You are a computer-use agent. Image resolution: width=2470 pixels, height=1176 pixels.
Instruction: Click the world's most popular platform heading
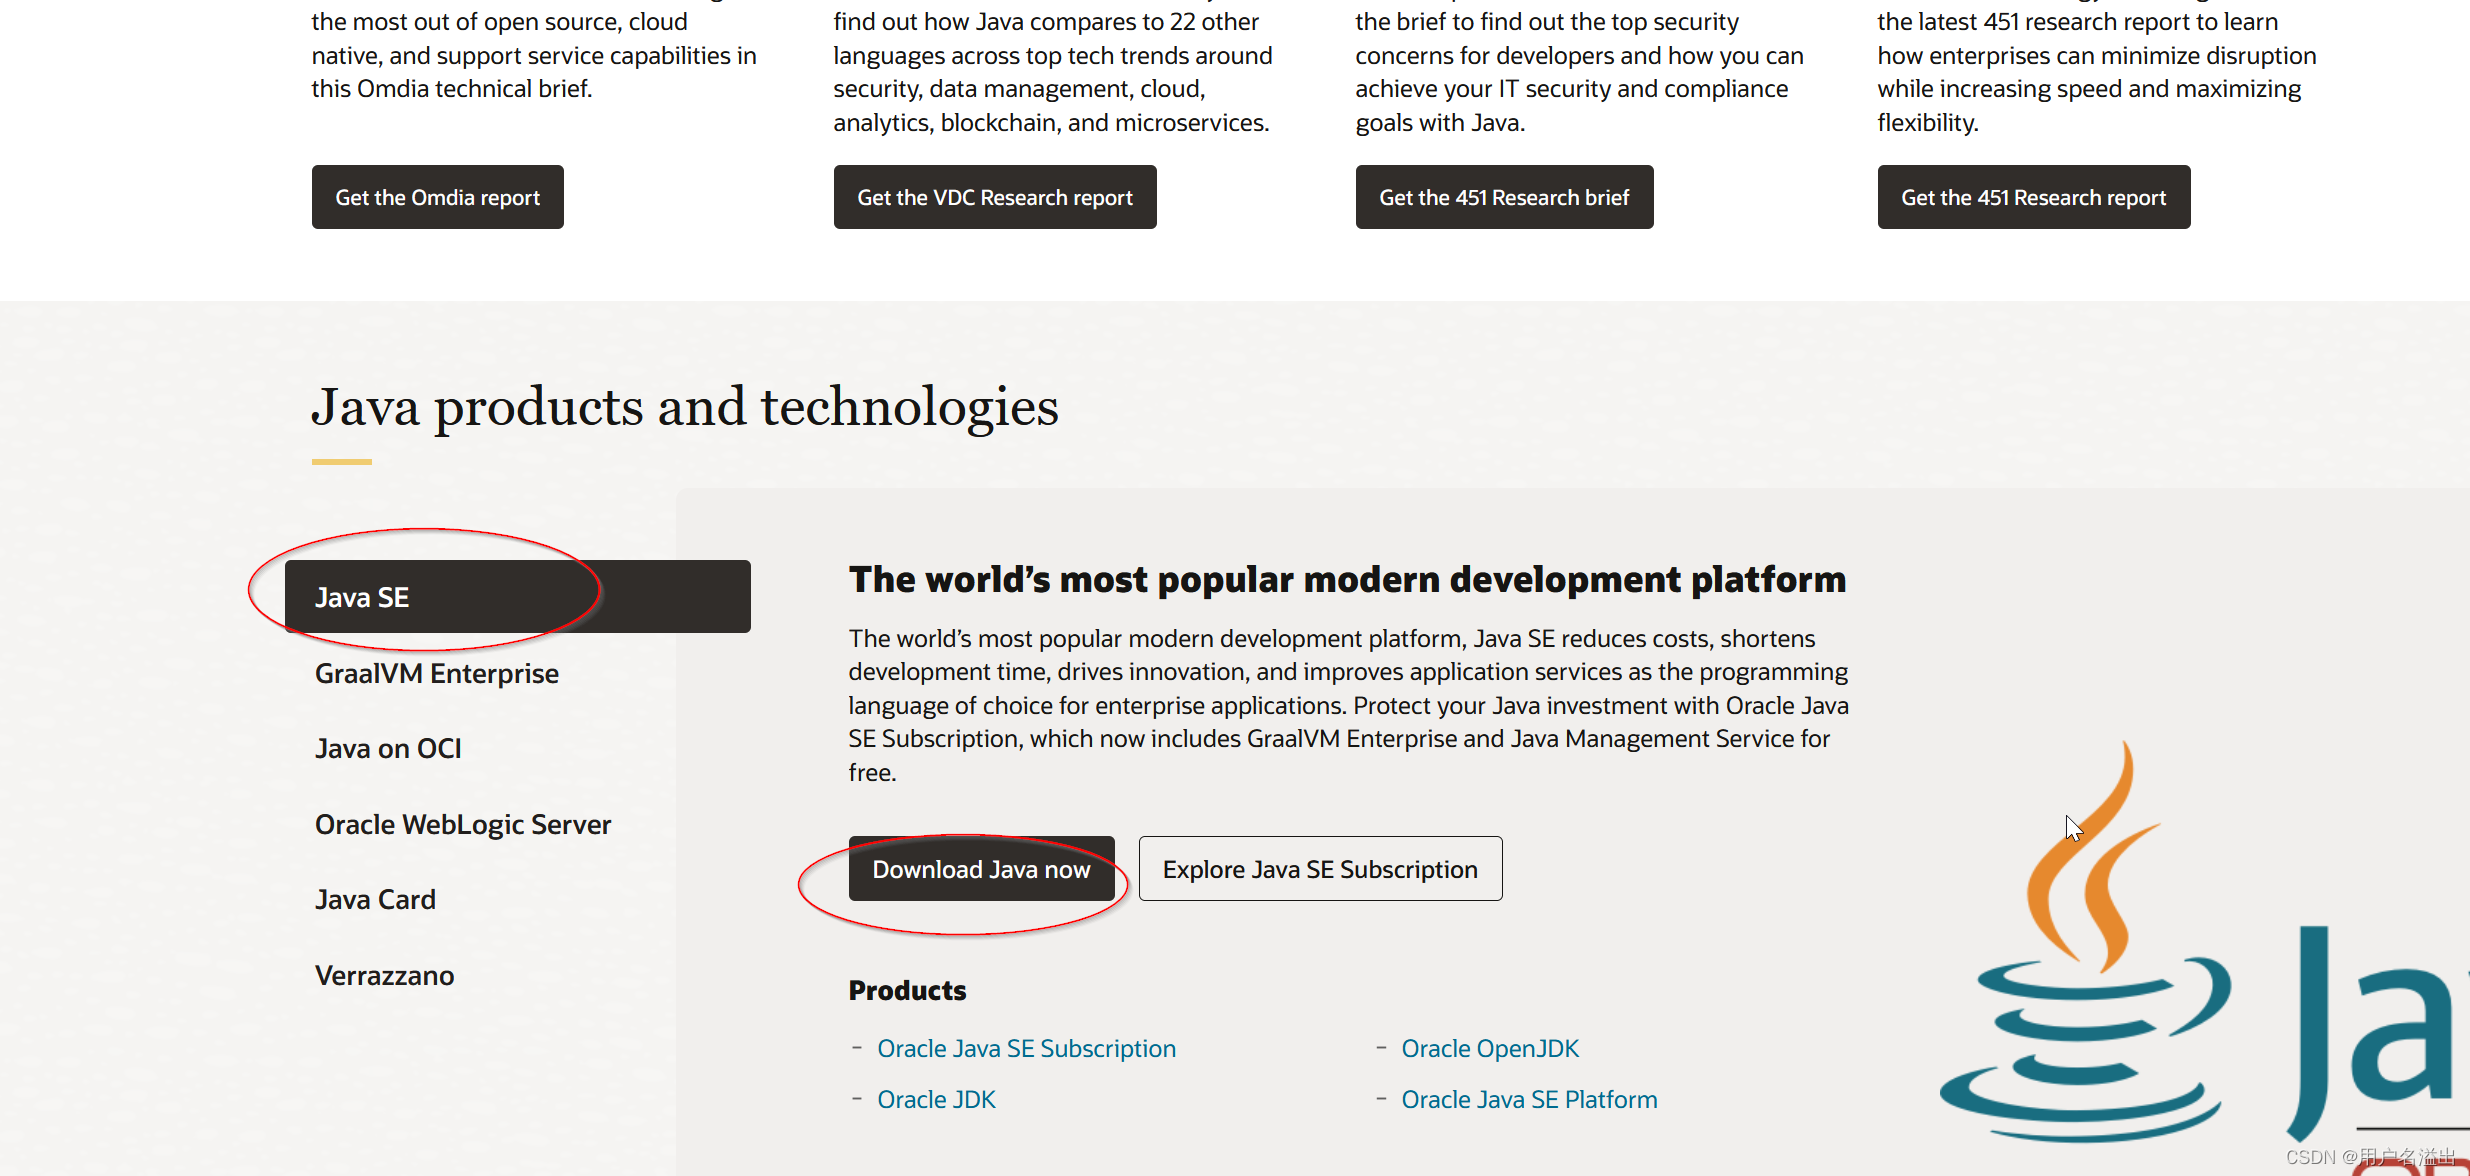coord(1346,580)
